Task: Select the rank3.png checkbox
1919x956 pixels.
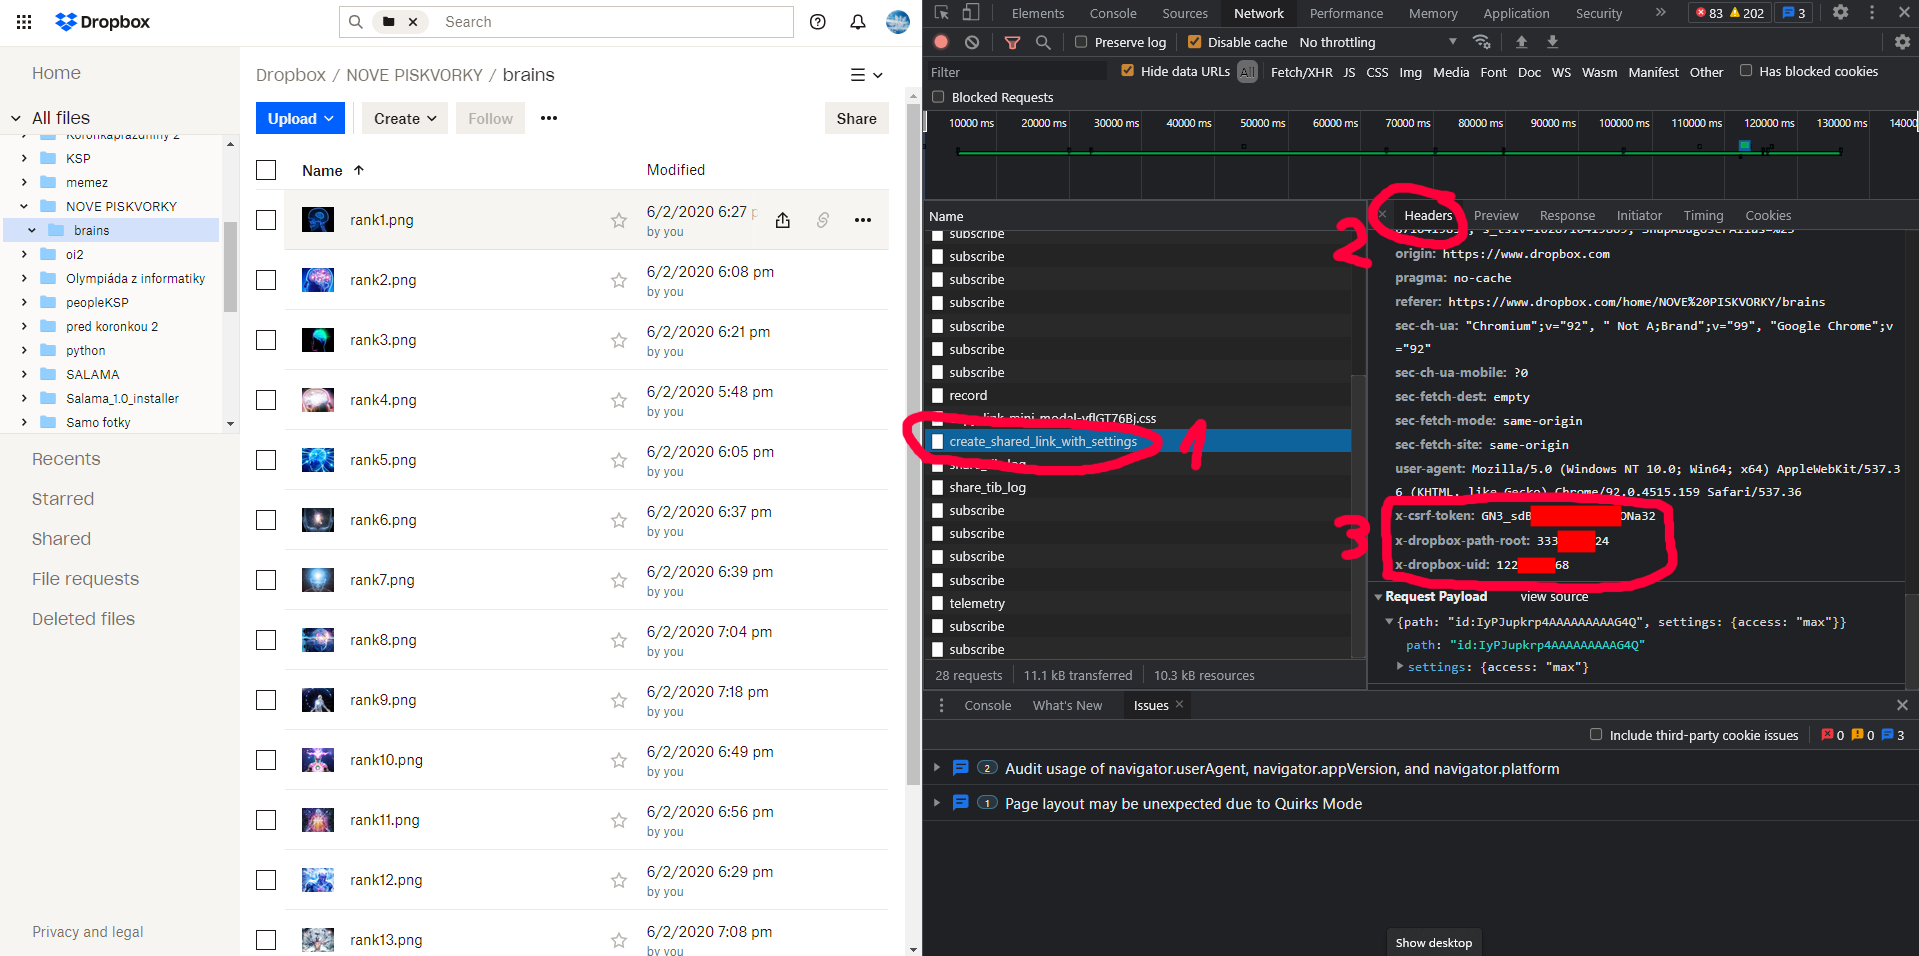Action: pos(266,340)
